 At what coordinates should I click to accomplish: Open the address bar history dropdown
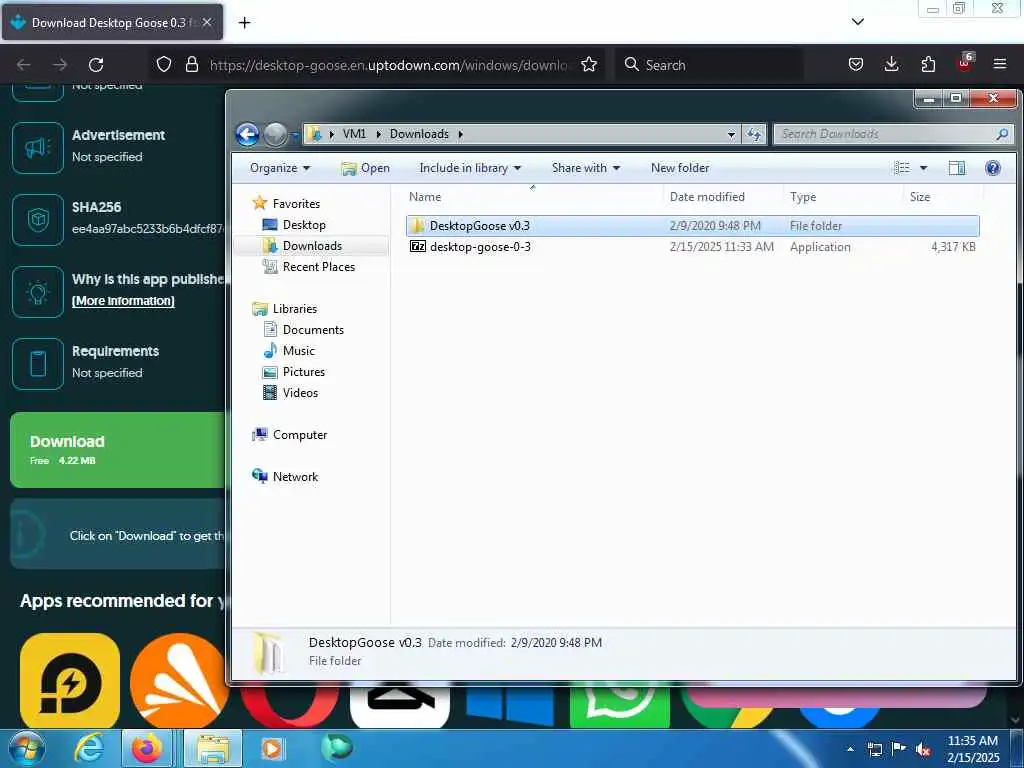click(731, 134)
